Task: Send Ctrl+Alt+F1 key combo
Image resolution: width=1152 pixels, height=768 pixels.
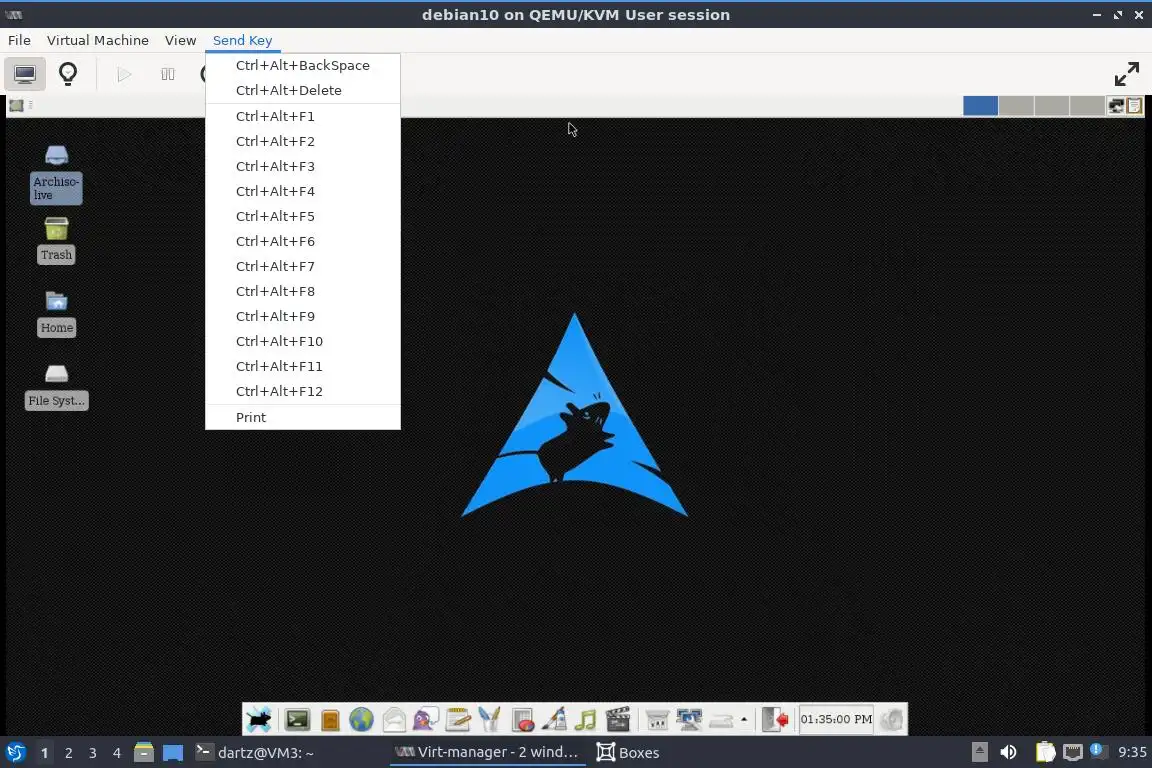Action: 303,116
